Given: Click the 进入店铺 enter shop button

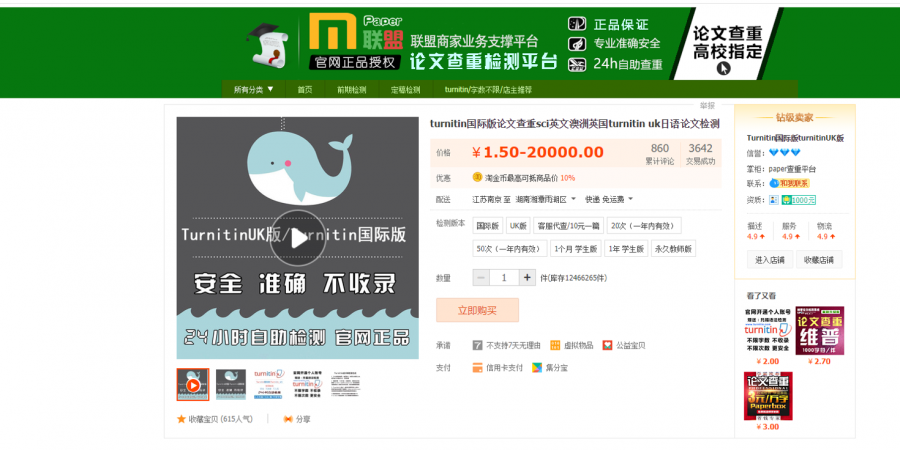Looking at the screenshot, I should tap(769, 260).
